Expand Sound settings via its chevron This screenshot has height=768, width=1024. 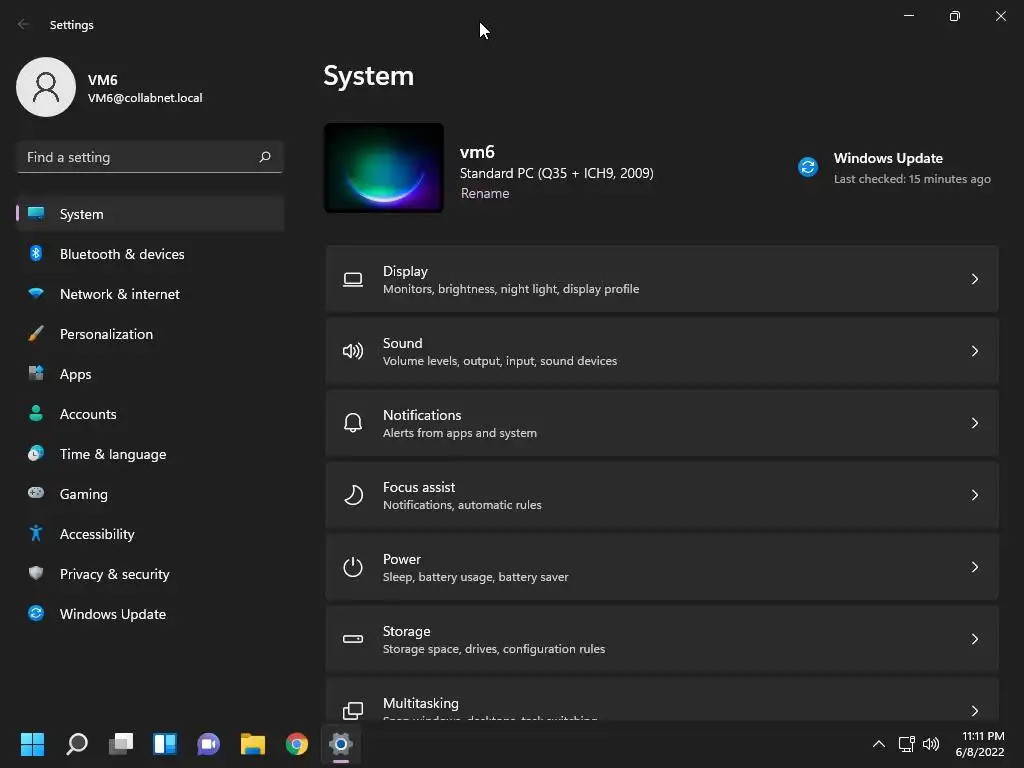click(x=974, y=351)
